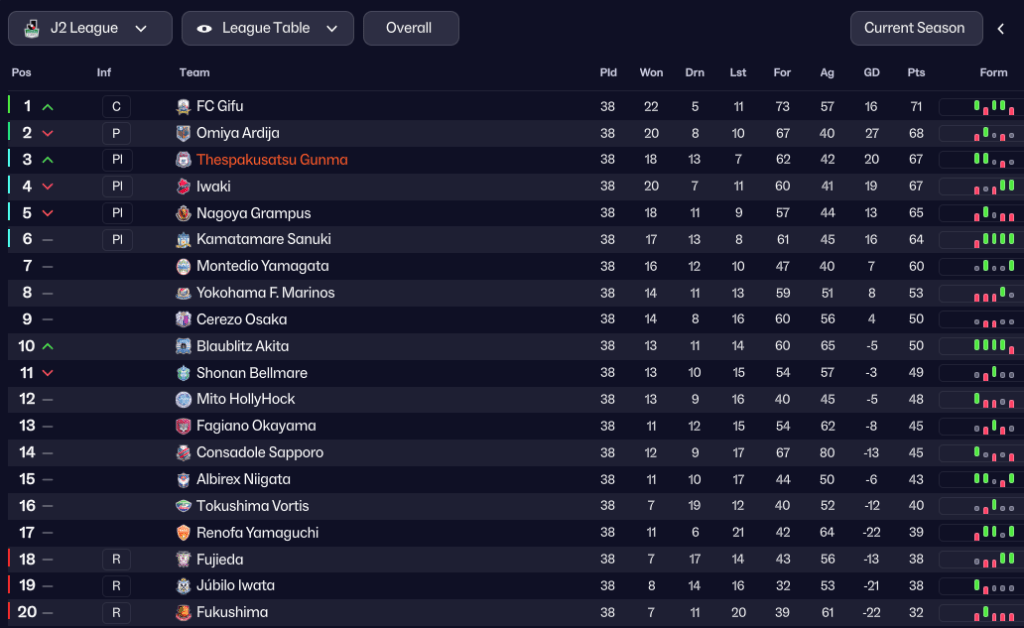This screenshot has height=628, width=1024.
Task: Click the FC Gifu club crest icon
Action: tap(183, 107)
